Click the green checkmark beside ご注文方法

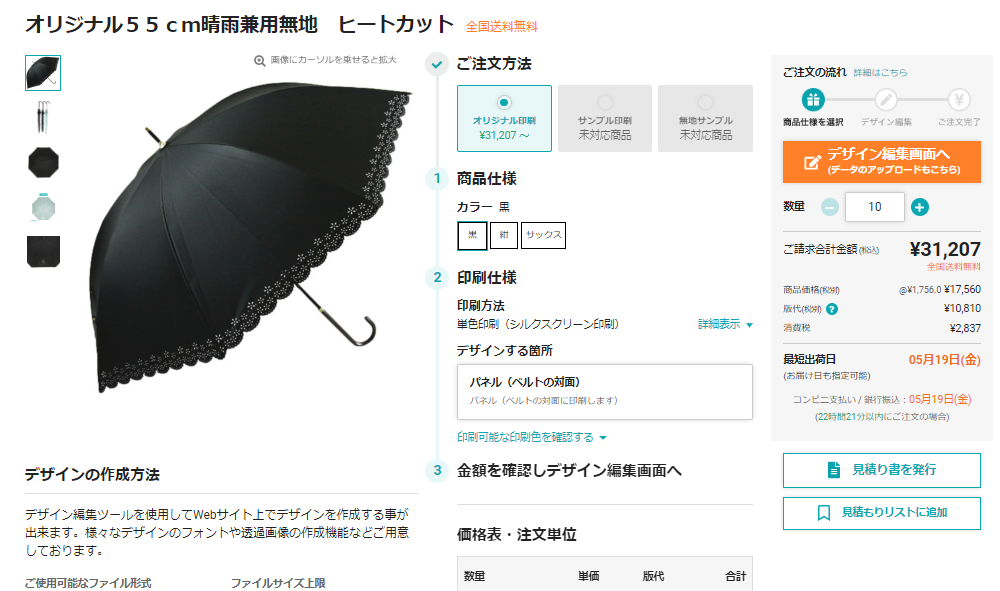point(437,64)
